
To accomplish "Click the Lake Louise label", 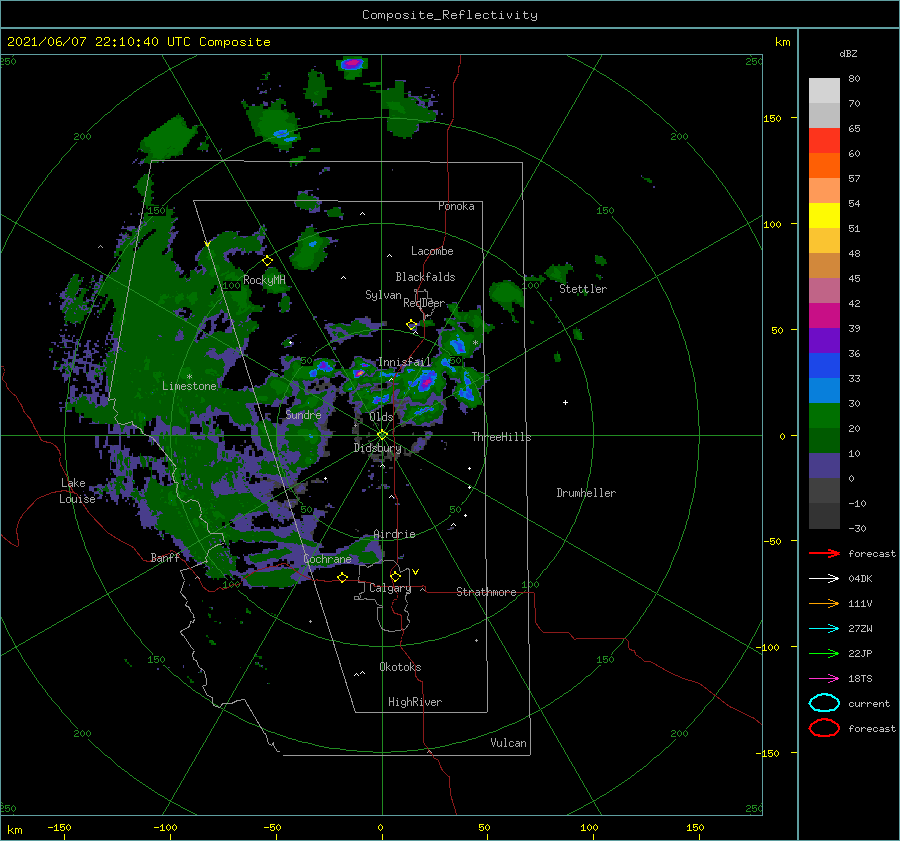I will tap(77, 491).
